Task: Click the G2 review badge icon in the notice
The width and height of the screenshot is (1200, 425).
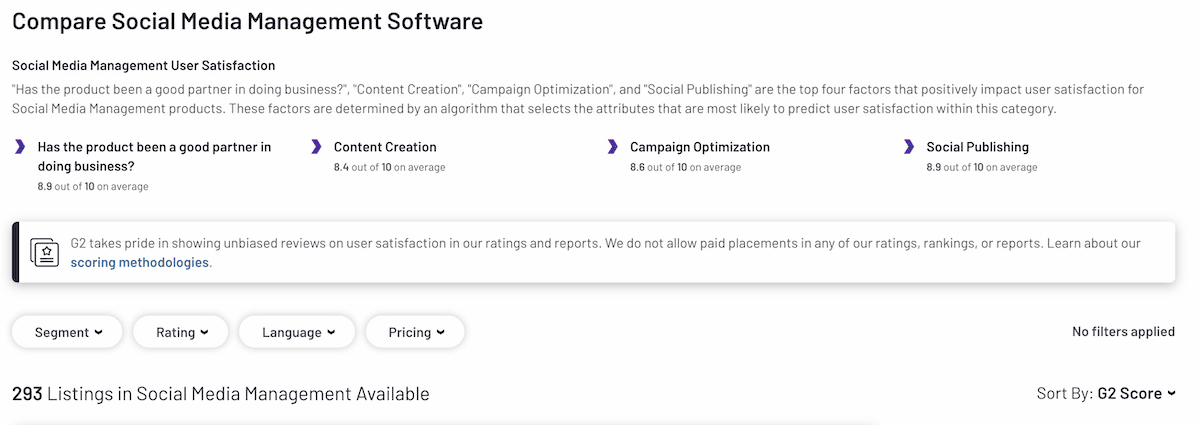Action: point(44,252)
